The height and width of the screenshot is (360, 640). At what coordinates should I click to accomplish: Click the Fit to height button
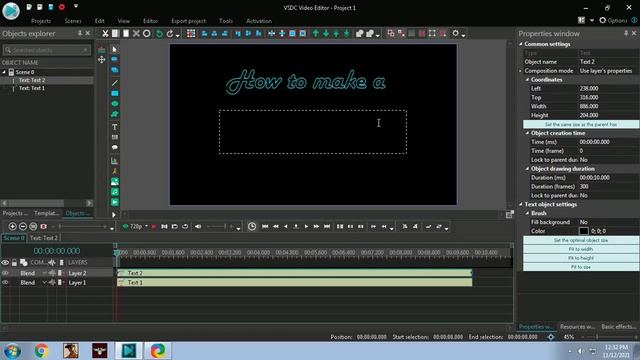[x=581, y=258]
